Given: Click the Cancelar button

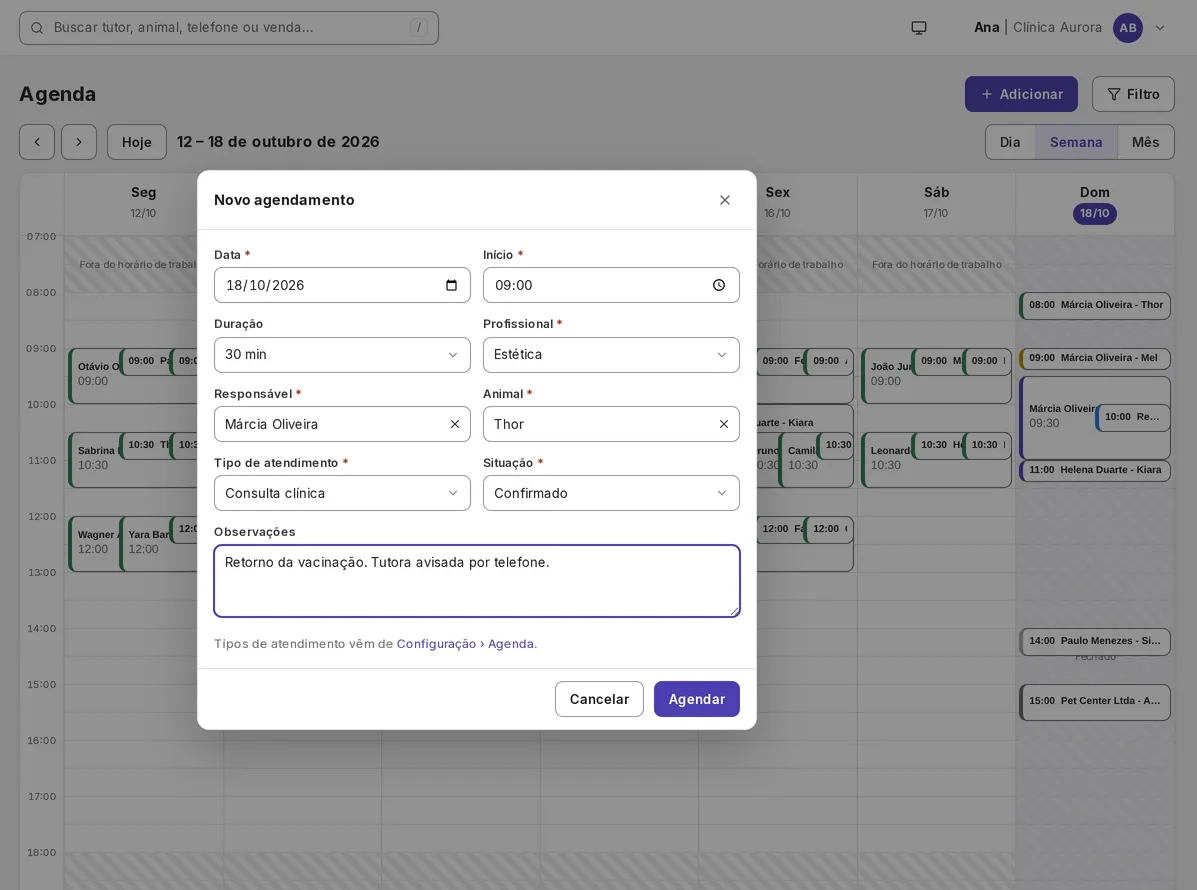Looking at the screenshot, I should (x=599, y=699).
